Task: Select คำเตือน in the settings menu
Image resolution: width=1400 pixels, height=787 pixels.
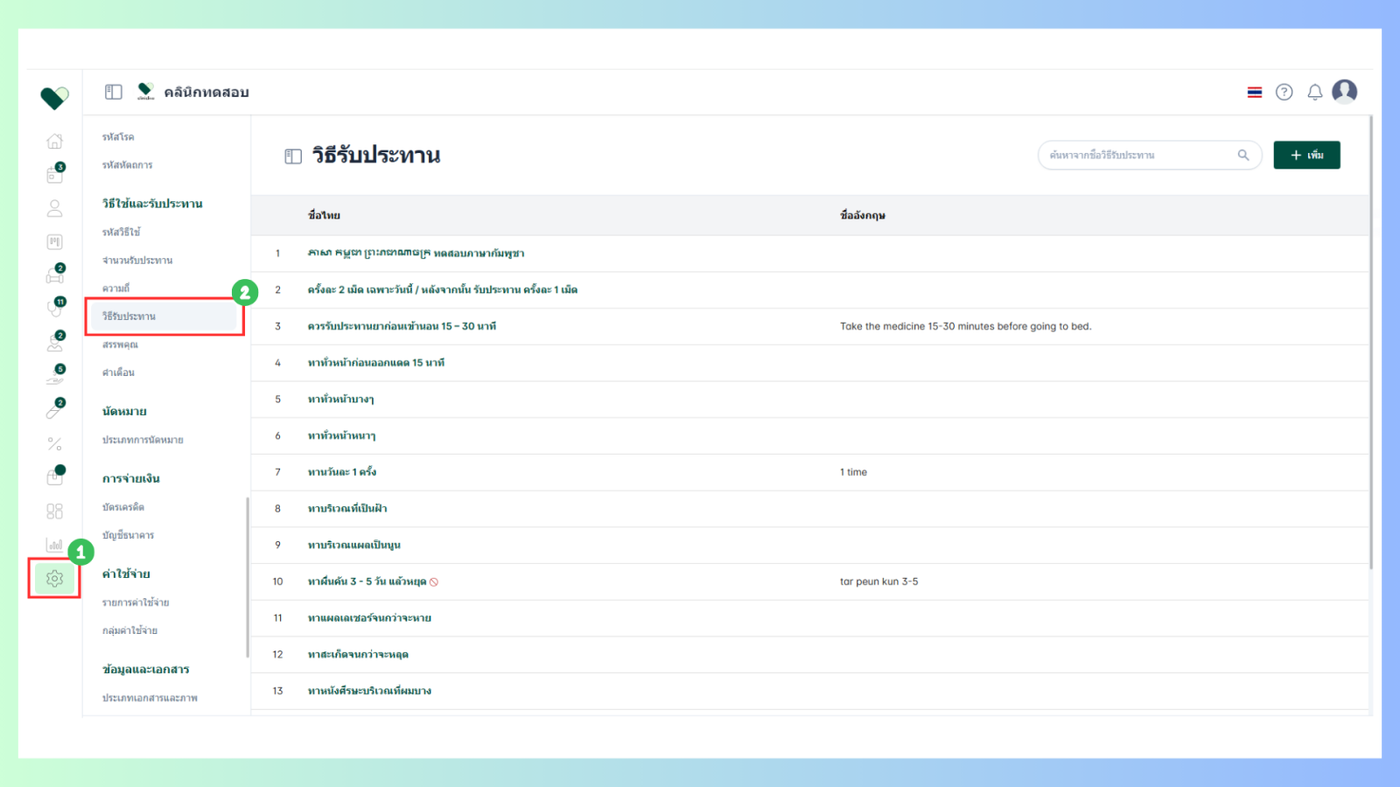Action: pos(118,372)
